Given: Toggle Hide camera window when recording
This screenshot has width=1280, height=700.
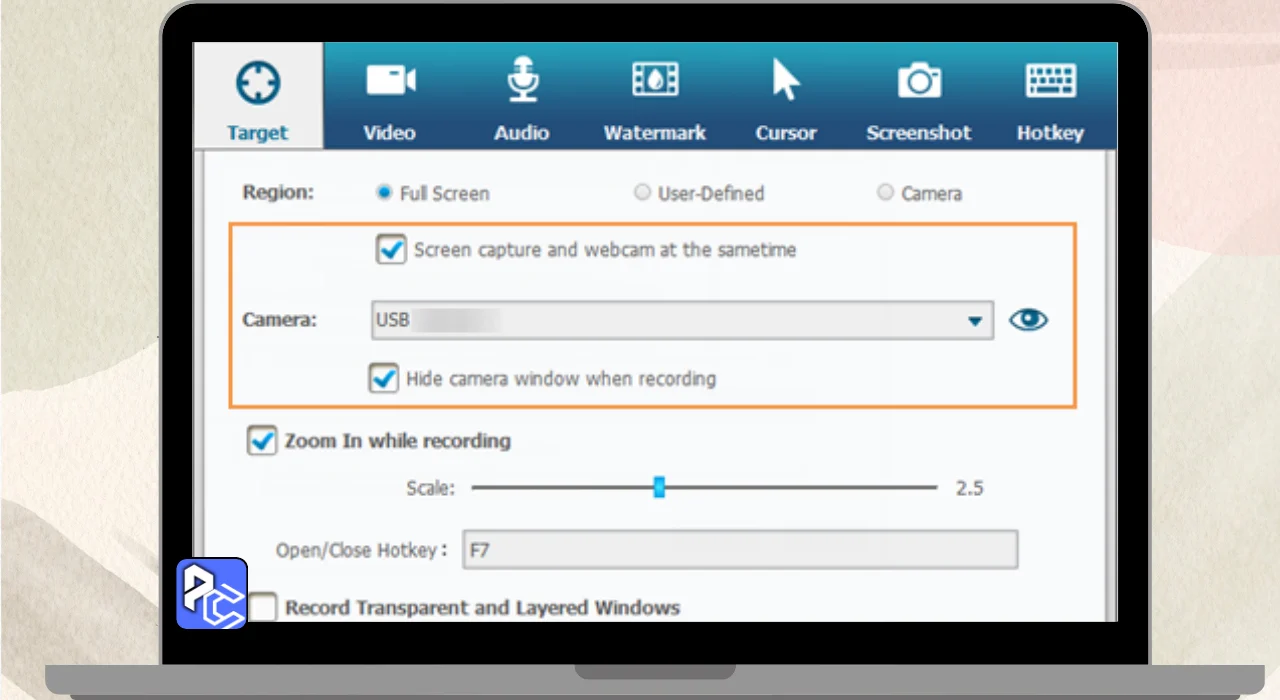Looking at the screenshot, I should [384, 379].
